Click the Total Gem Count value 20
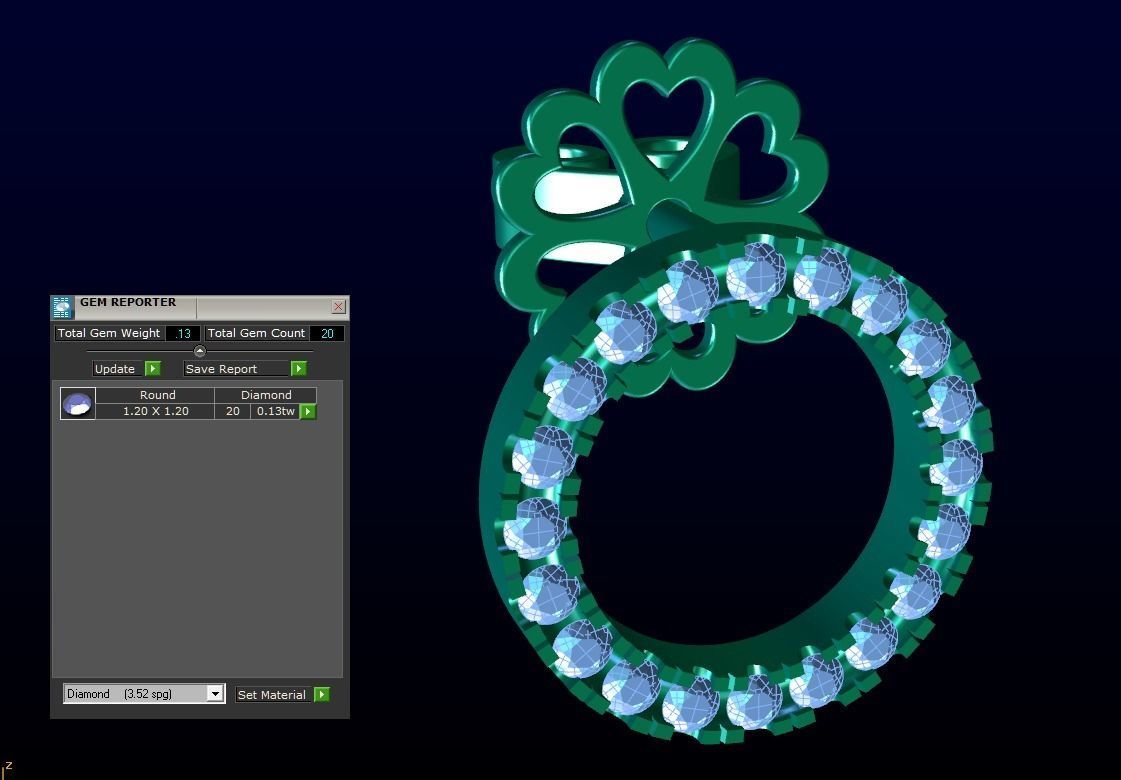 tap(327, 333)
